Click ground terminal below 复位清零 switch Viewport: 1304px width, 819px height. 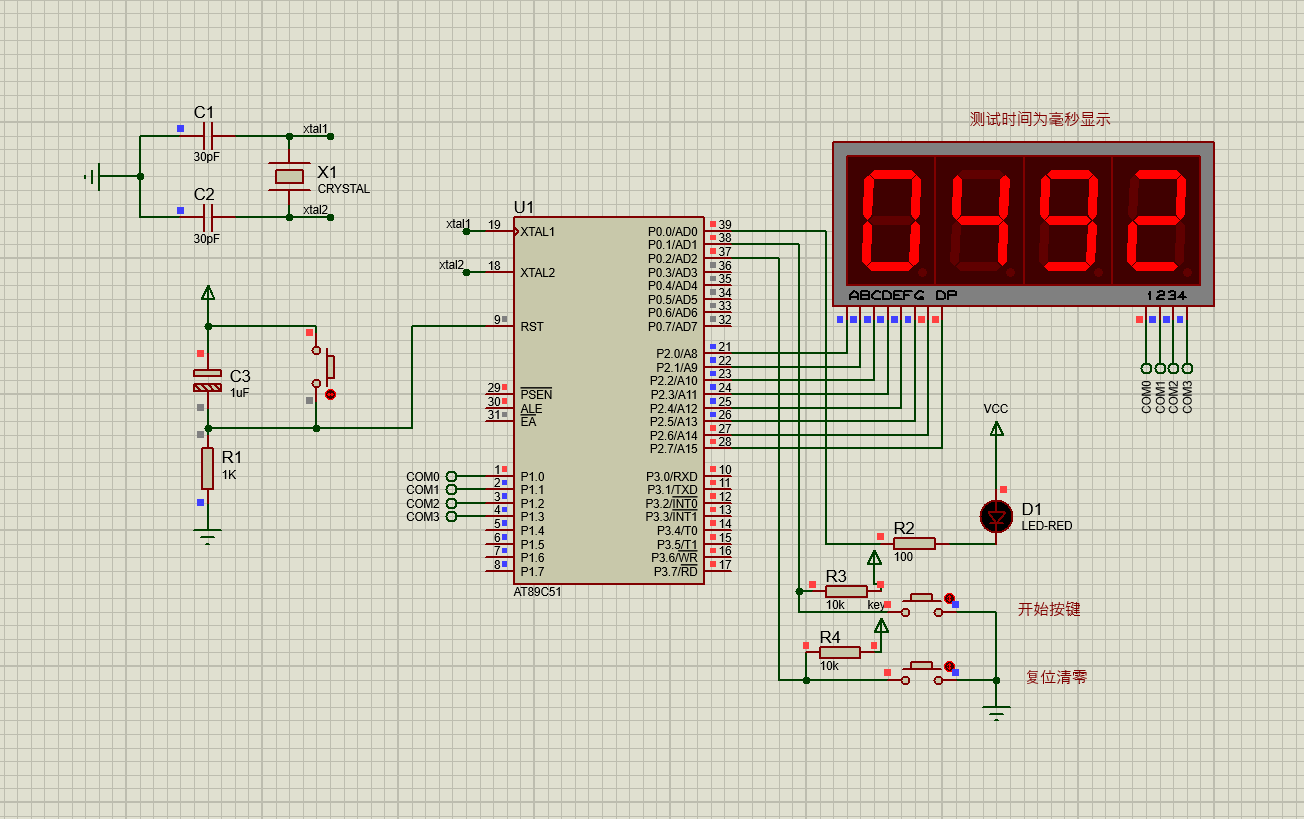(996, 713)
